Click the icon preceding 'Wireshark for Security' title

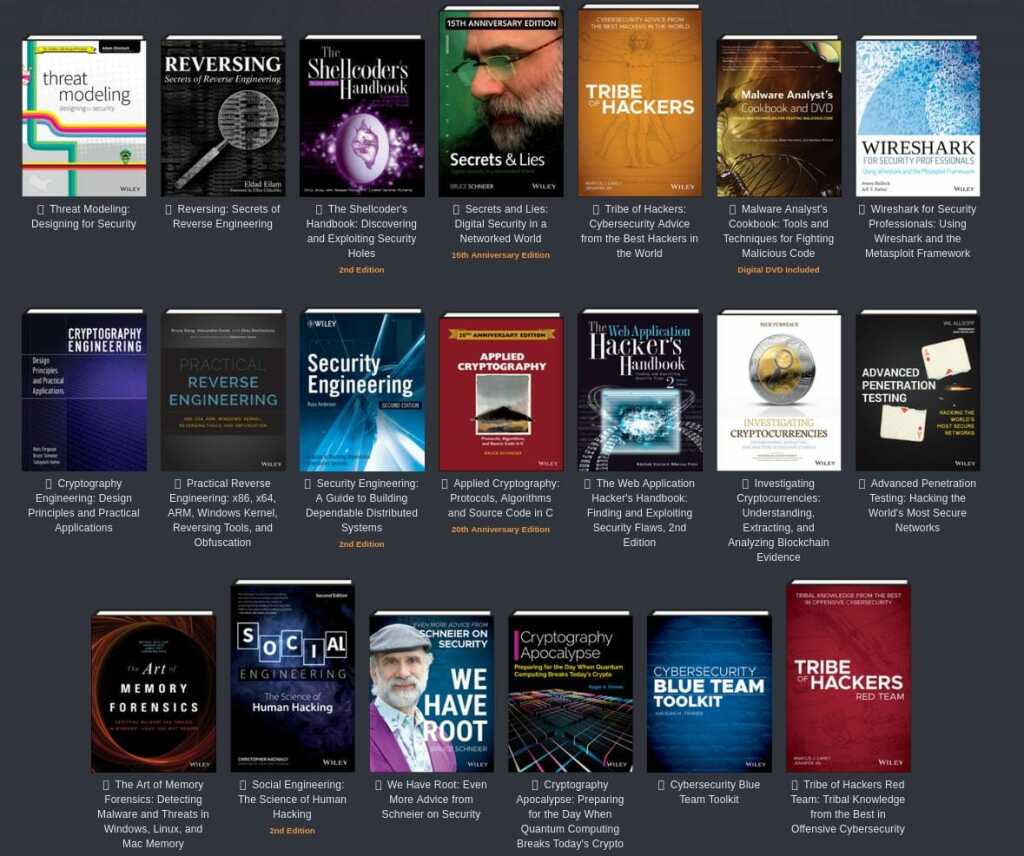pyautogui.click(x=861, y=210)
